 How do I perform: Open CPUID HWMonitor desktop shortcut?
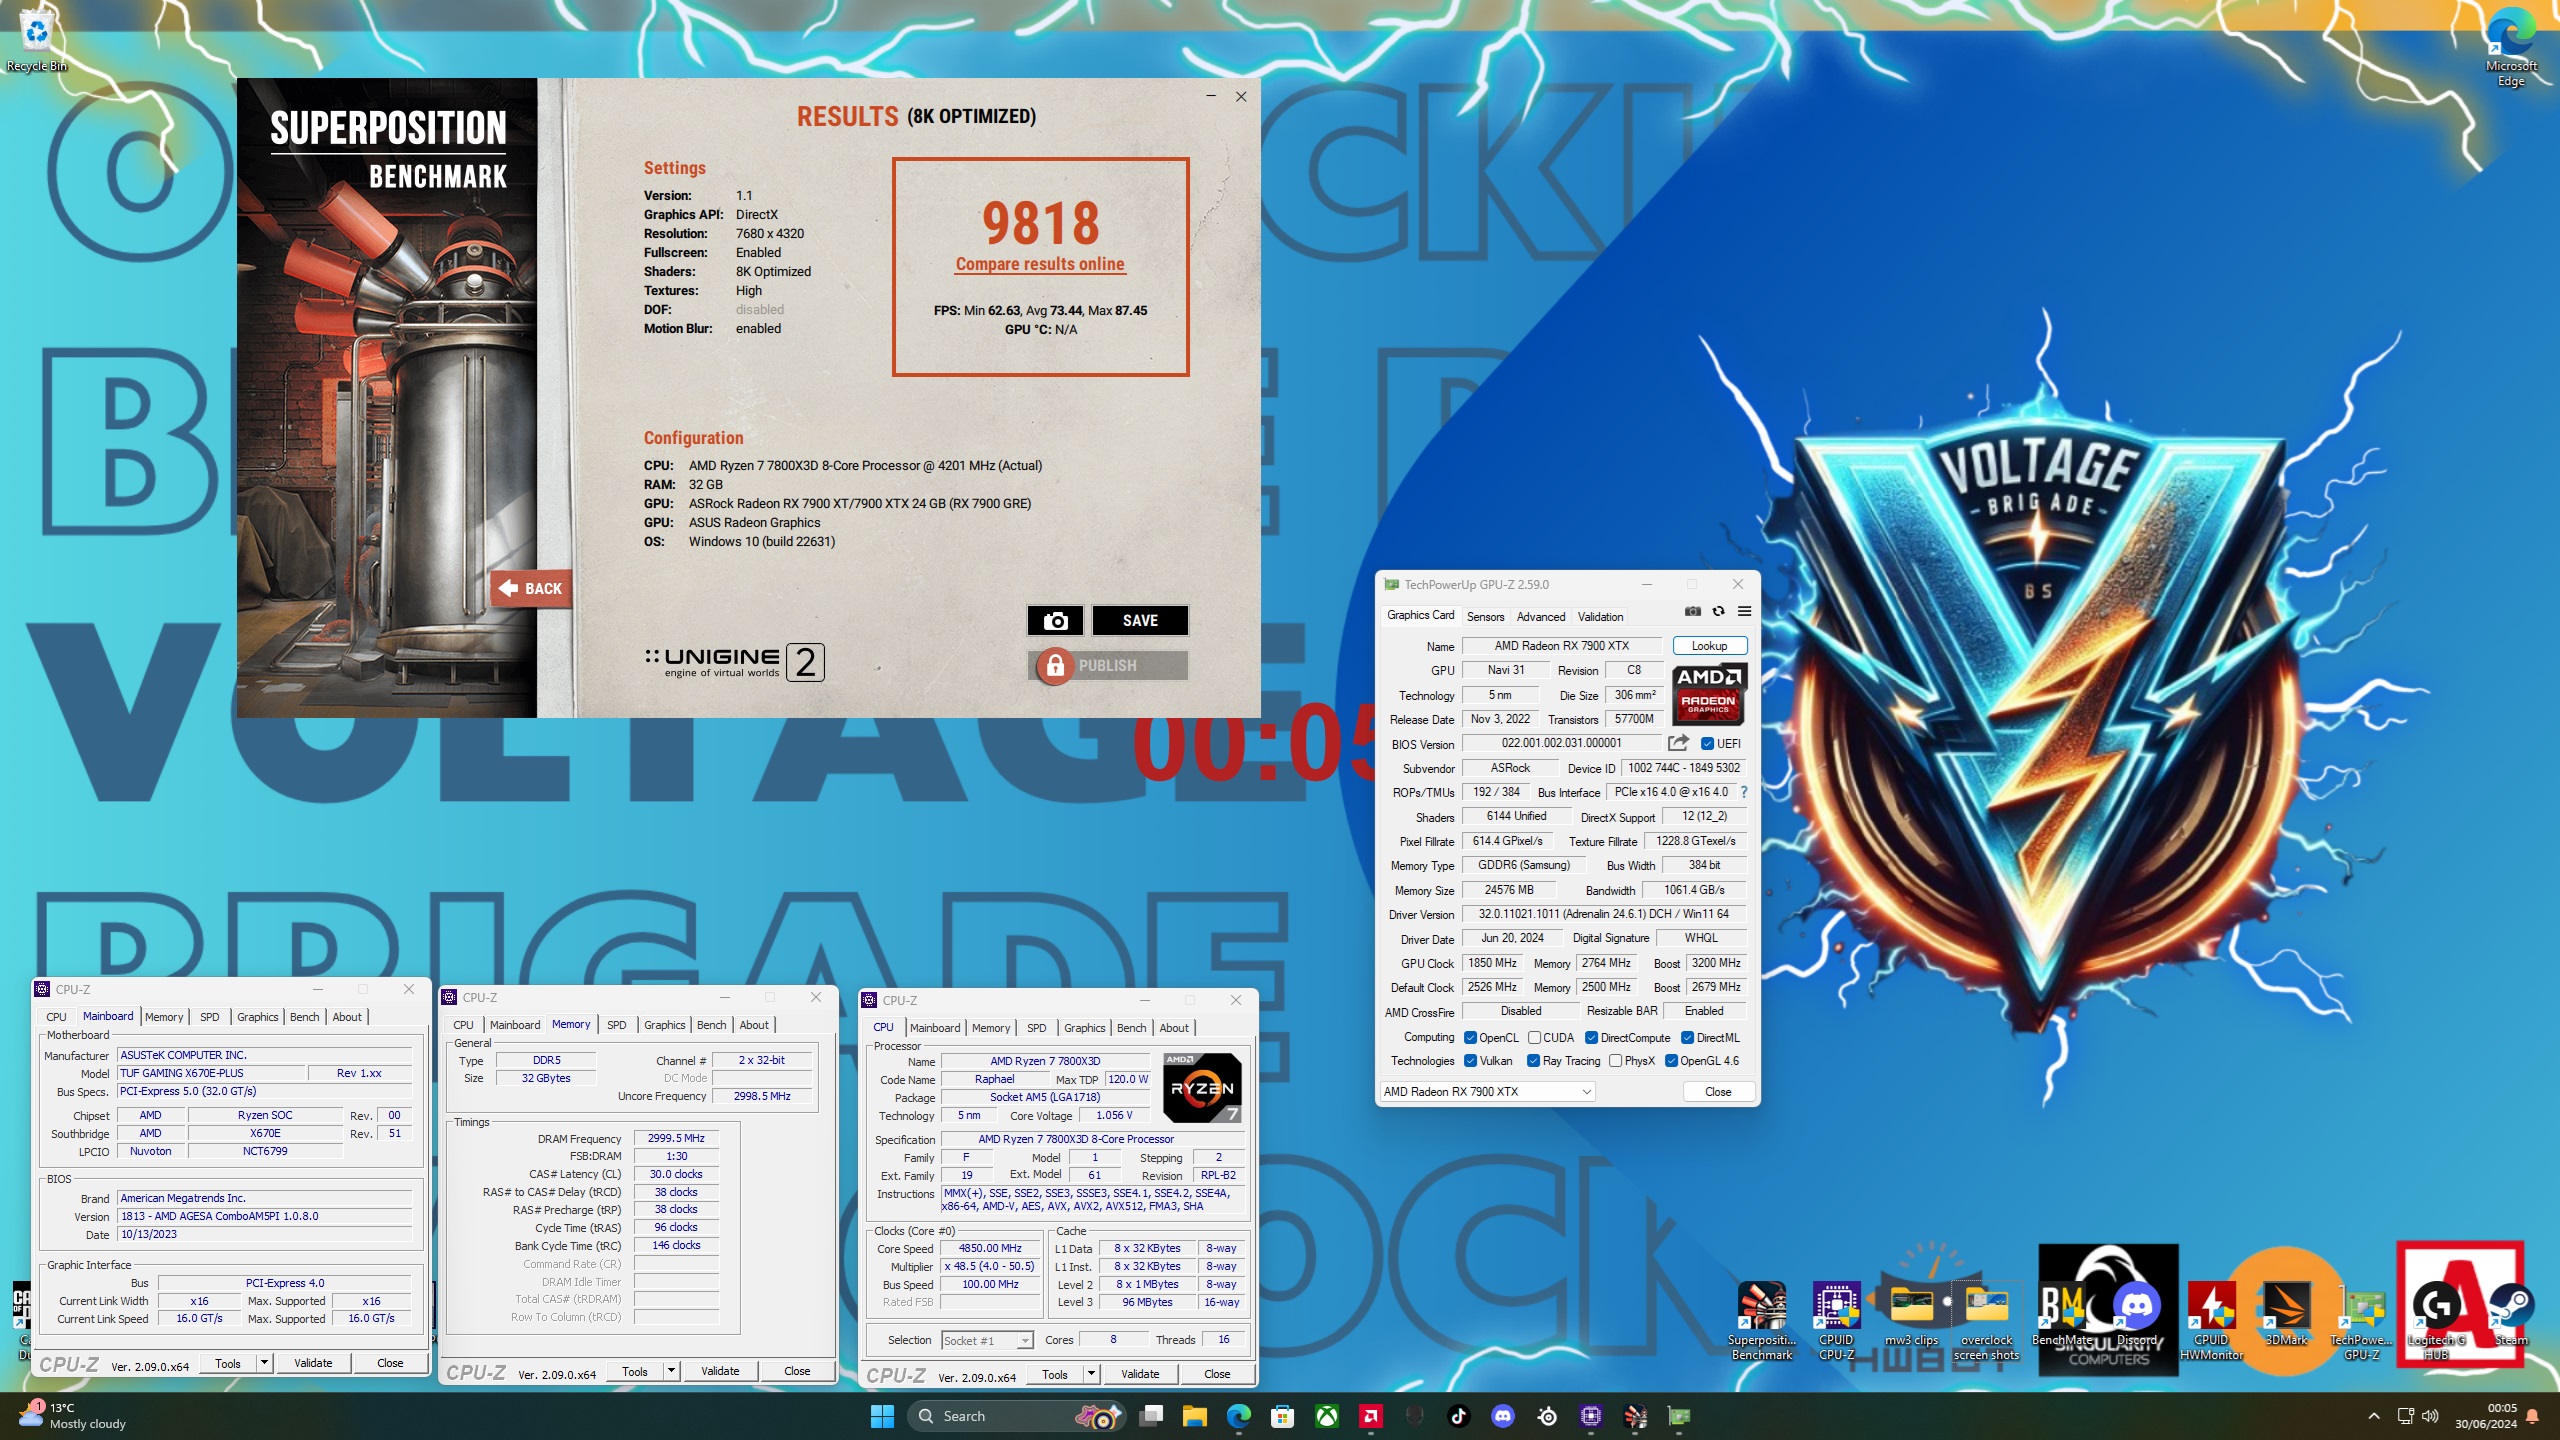[2211, 1320]
